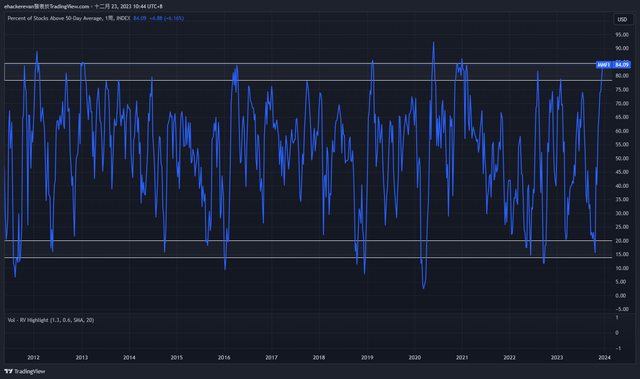Click the TradingView logo
640x379 pixels.
click(24, 371)
